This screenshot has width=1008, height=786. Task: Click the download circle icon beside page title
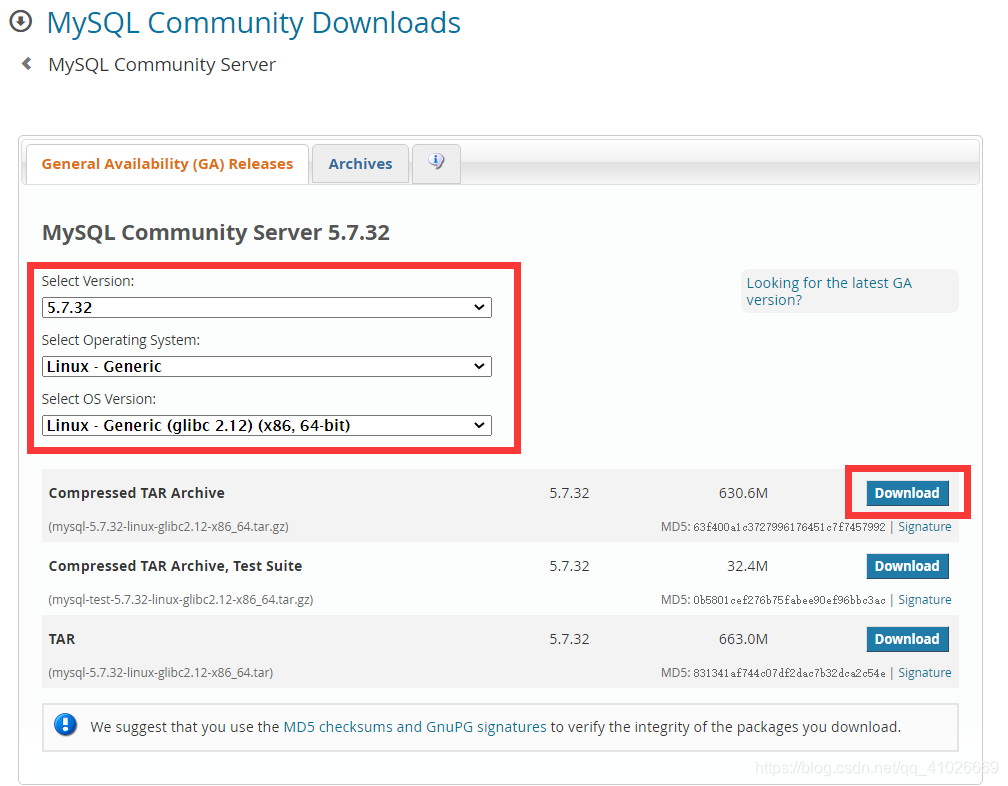[21, 21]
